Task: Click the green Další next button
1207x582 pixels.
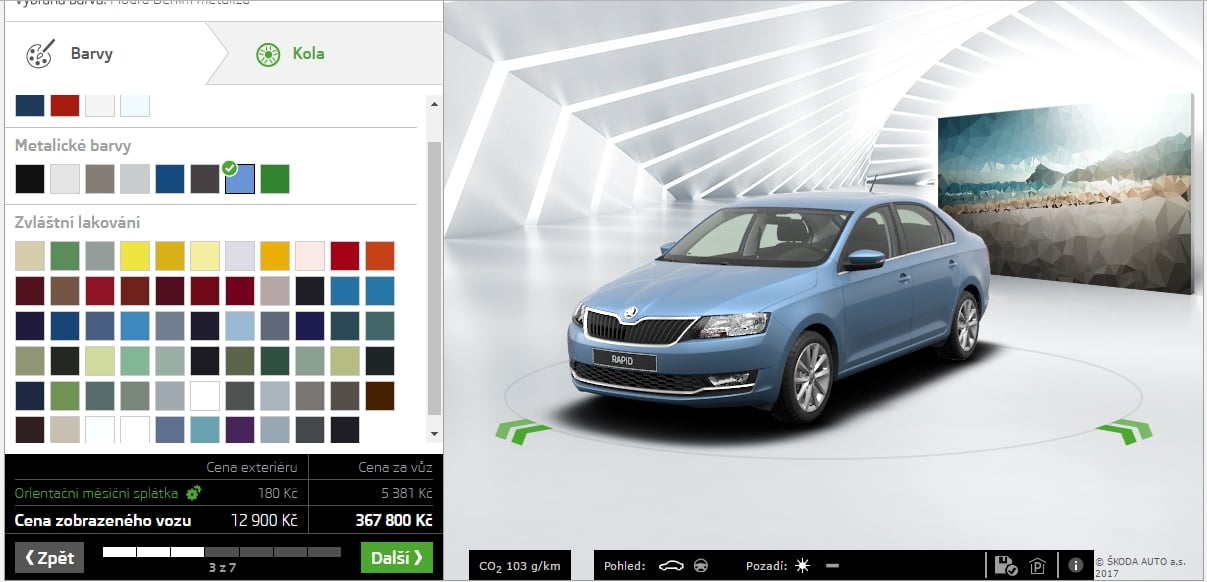Action: (397, 558)
